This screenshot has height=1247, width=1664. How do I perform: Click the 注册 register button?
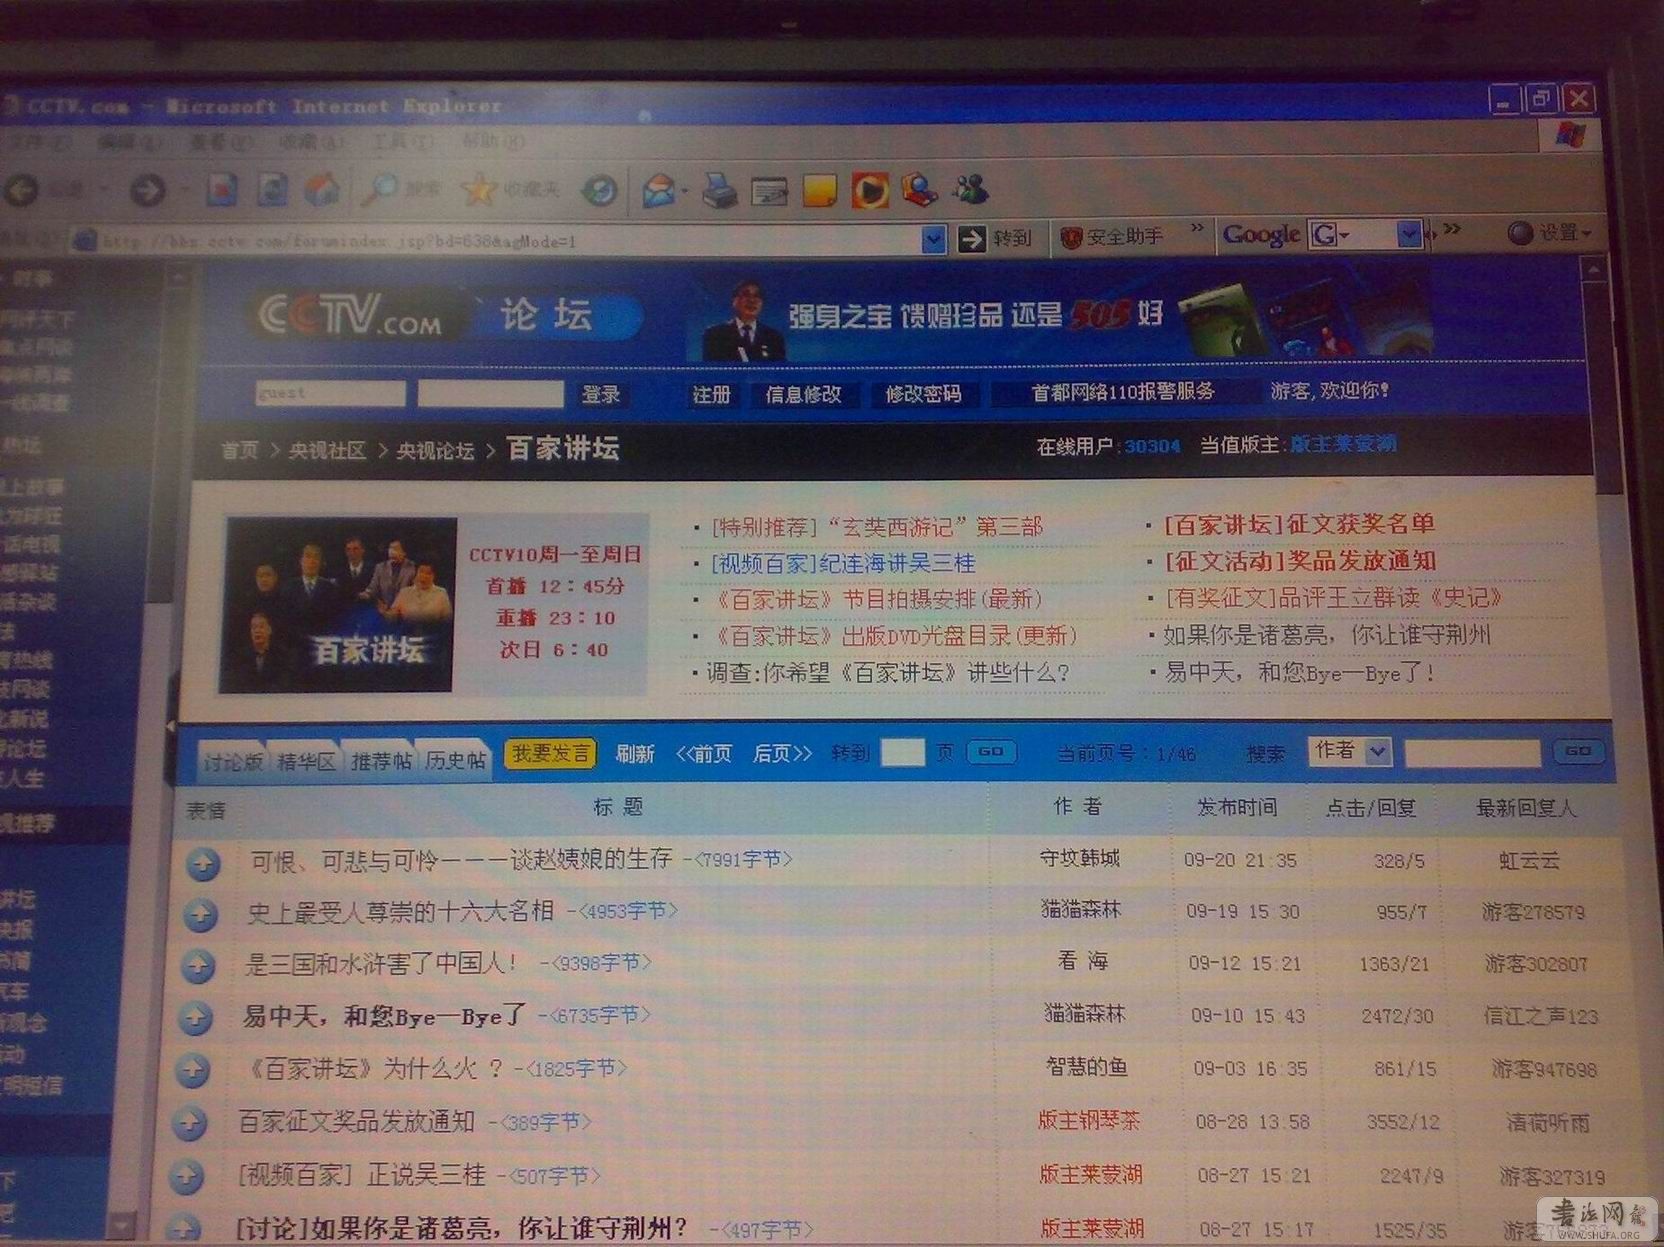point(711,395)
